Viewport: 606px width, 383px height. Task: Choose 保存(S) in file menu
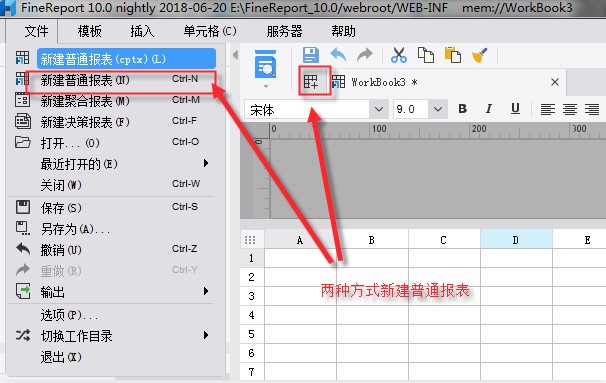coord(114,208)
